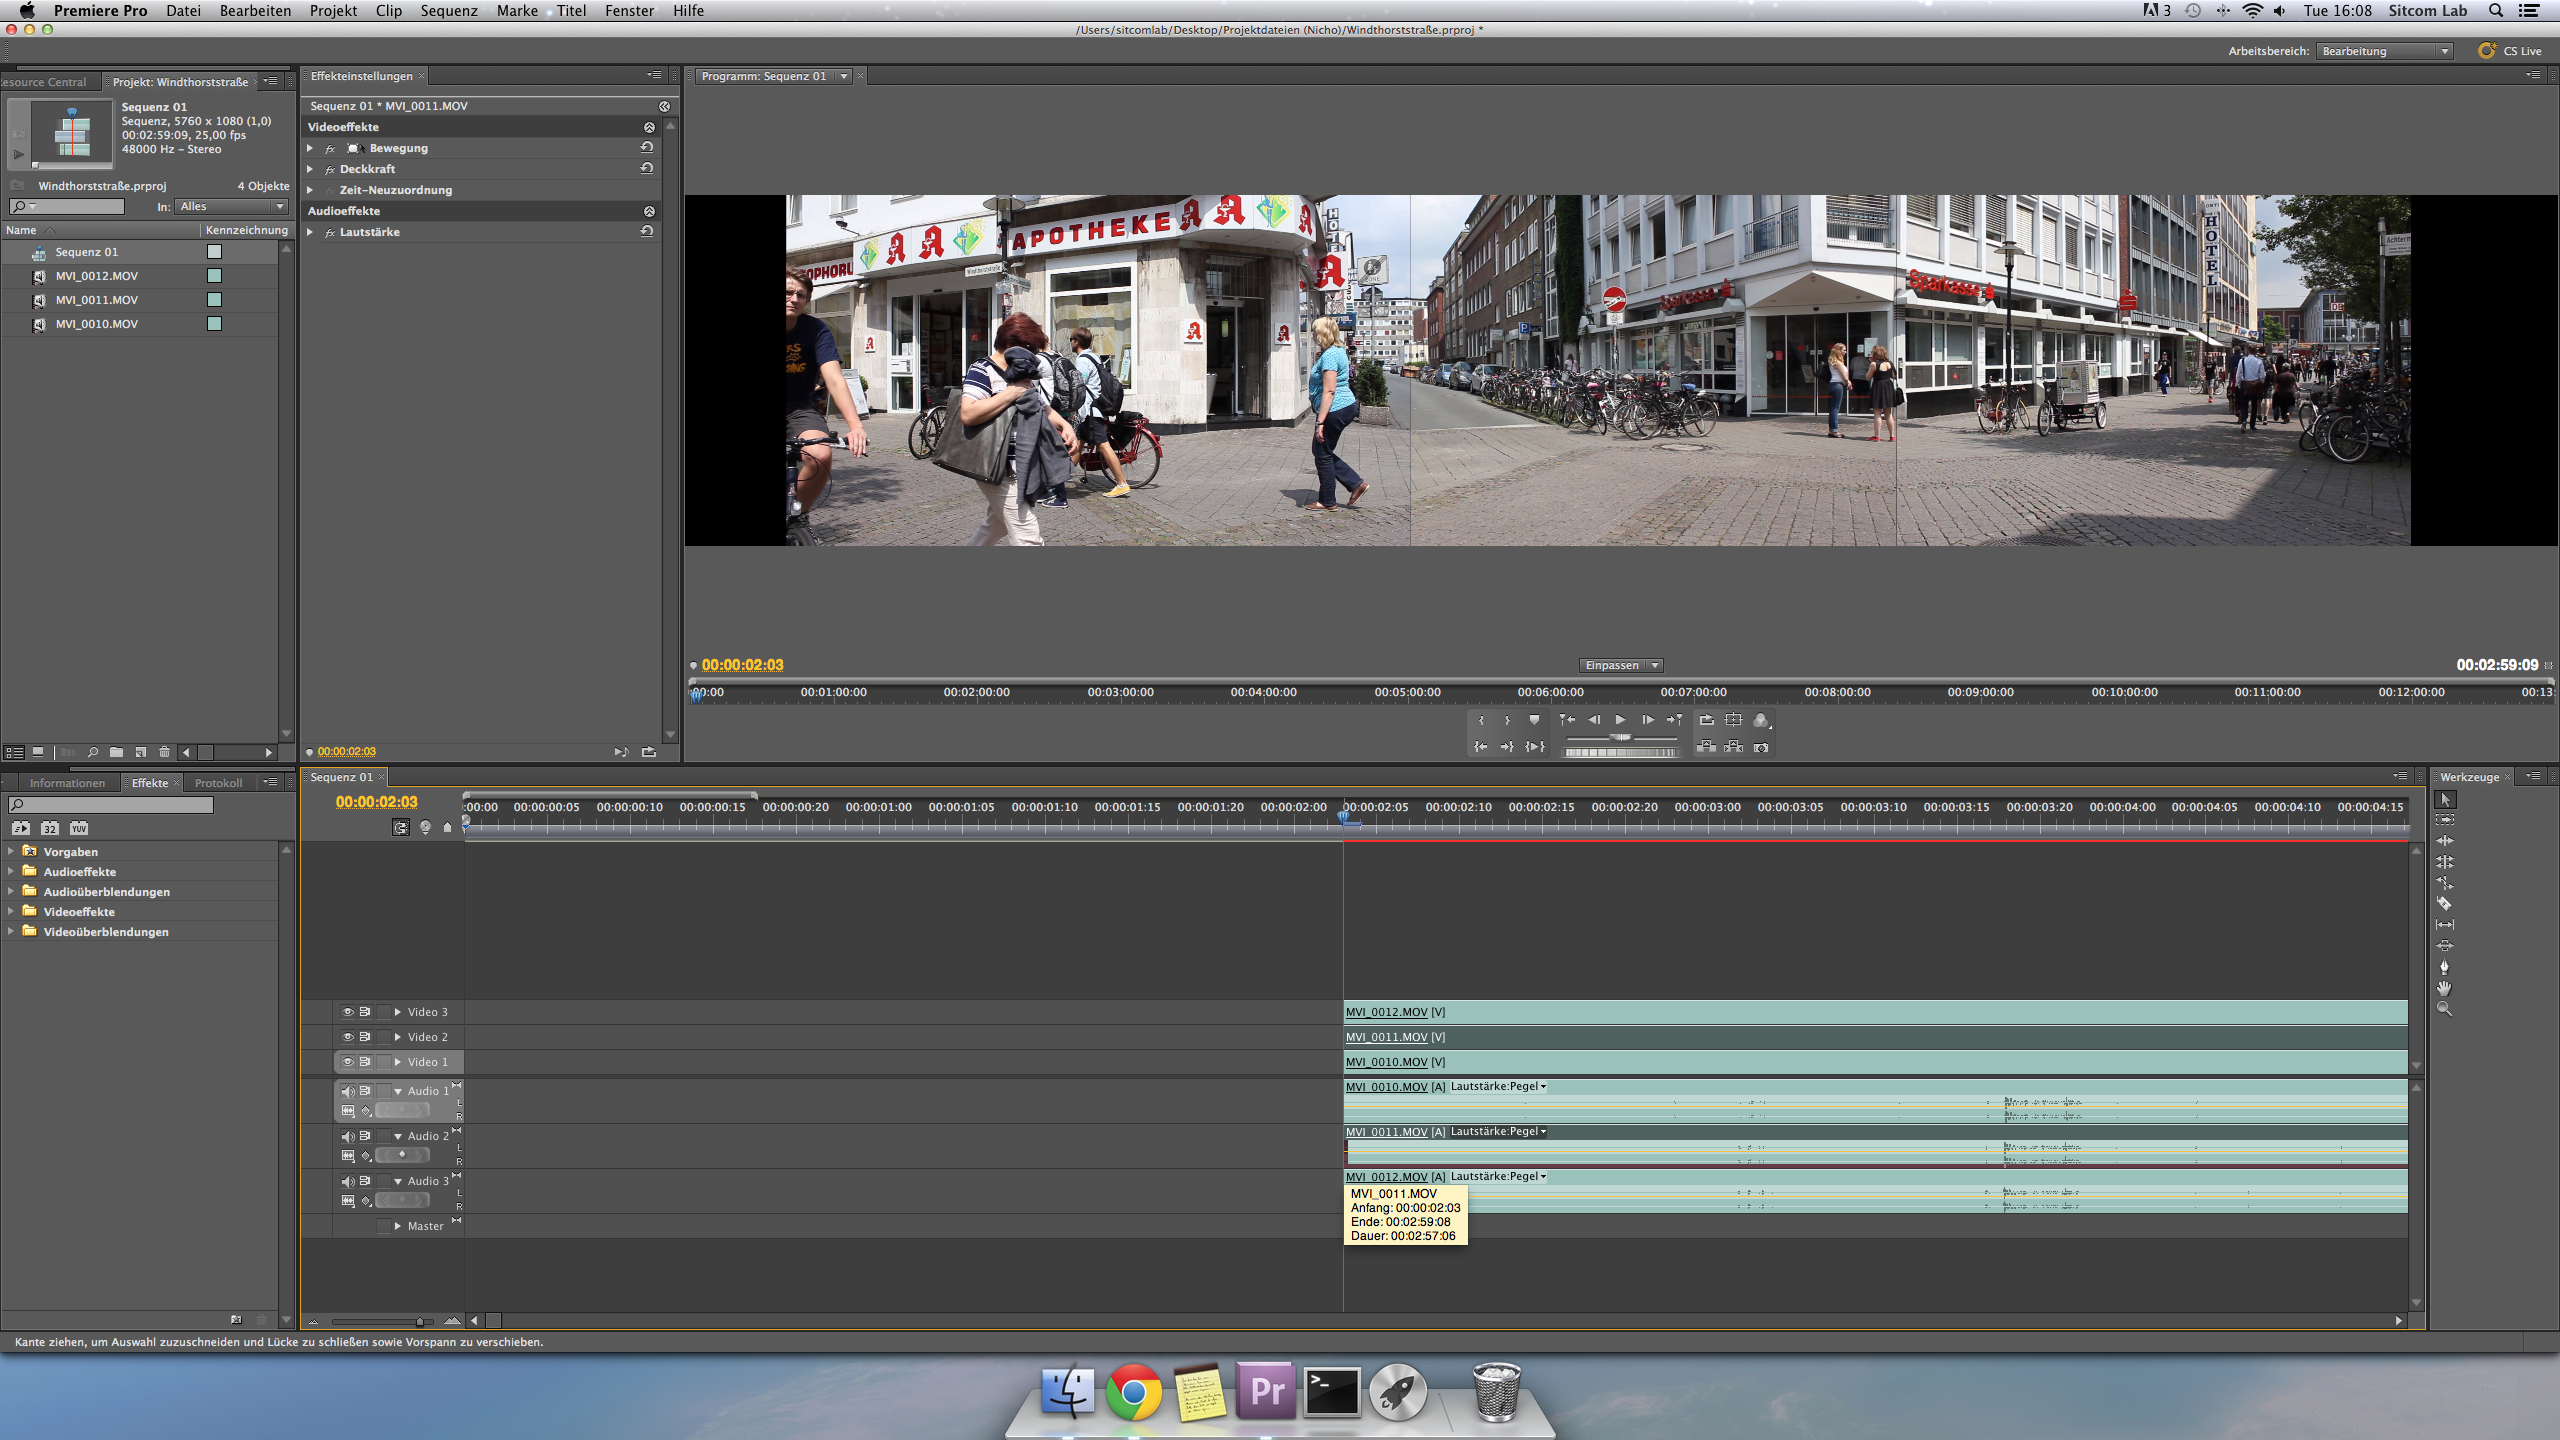Expand the Bewegung effect properties
The image size is (2560, 1440).
311,148
